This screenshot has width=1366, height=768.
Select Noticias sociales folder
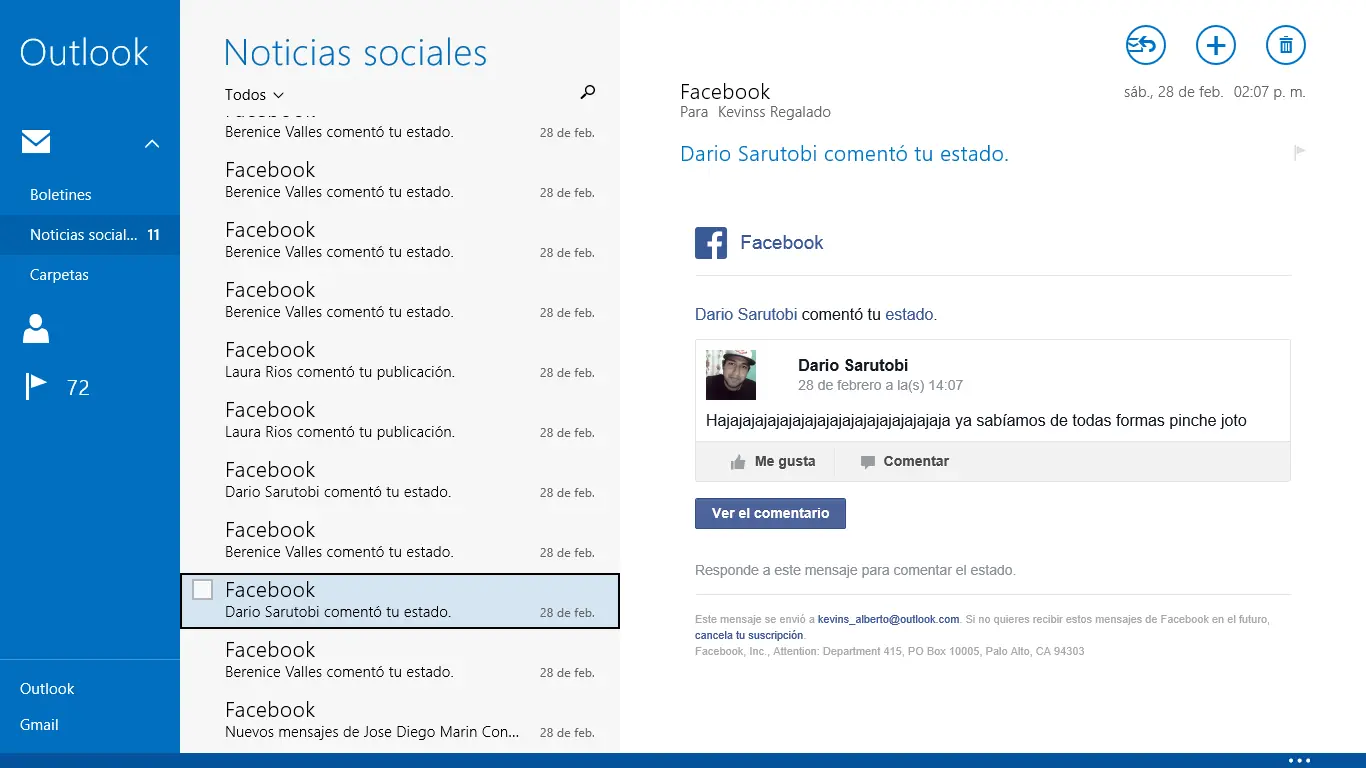[x=90, y=235]
